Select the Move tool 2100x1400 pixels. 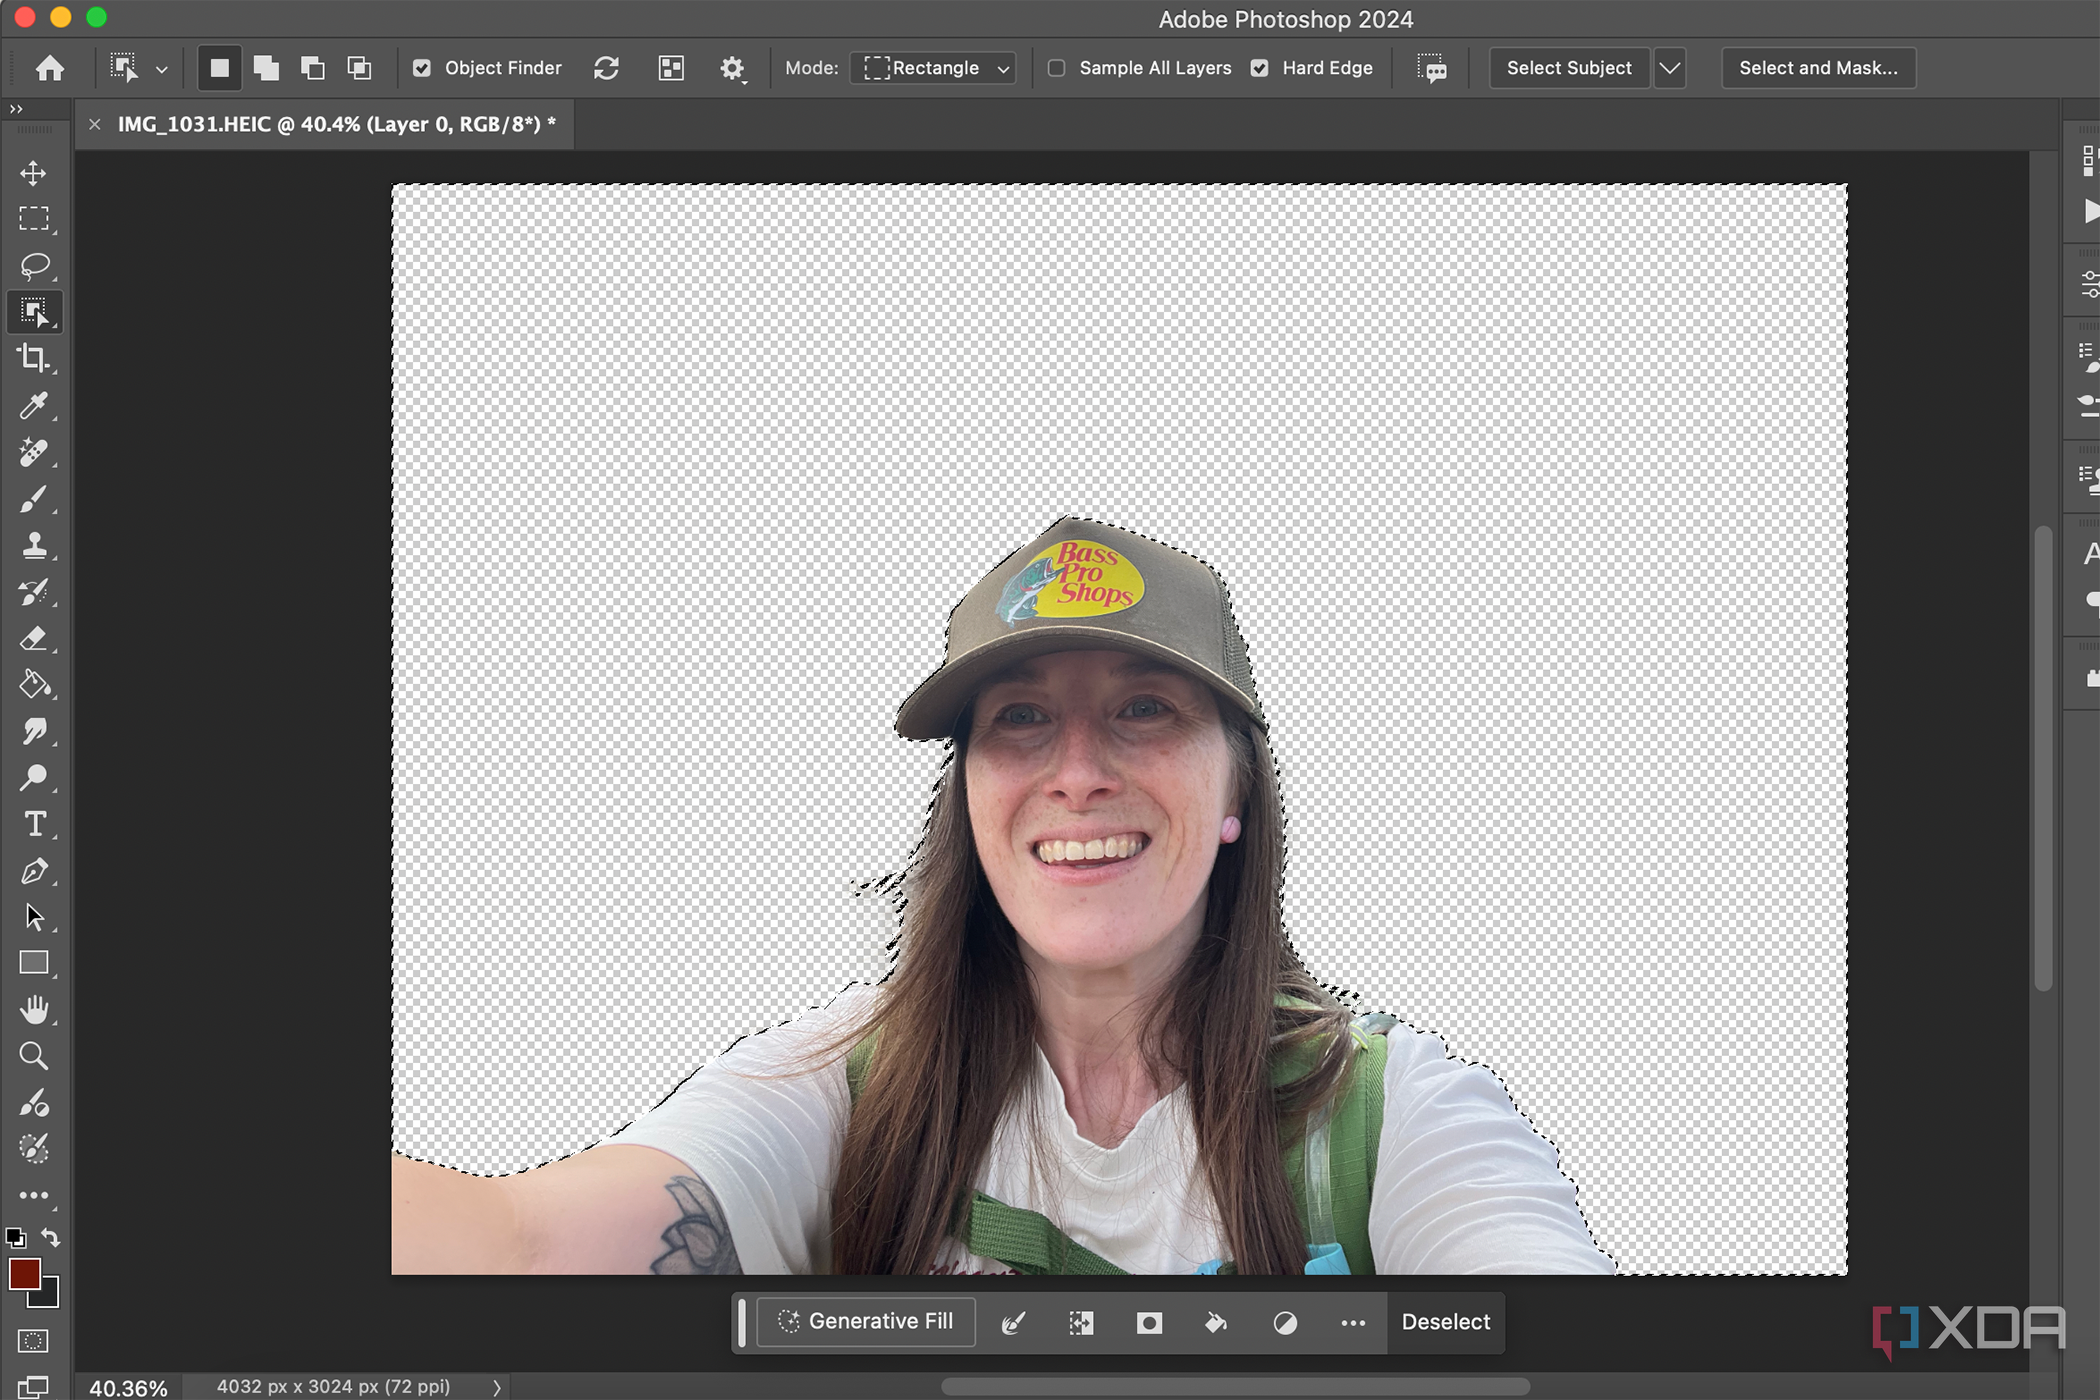click(34, 173)
